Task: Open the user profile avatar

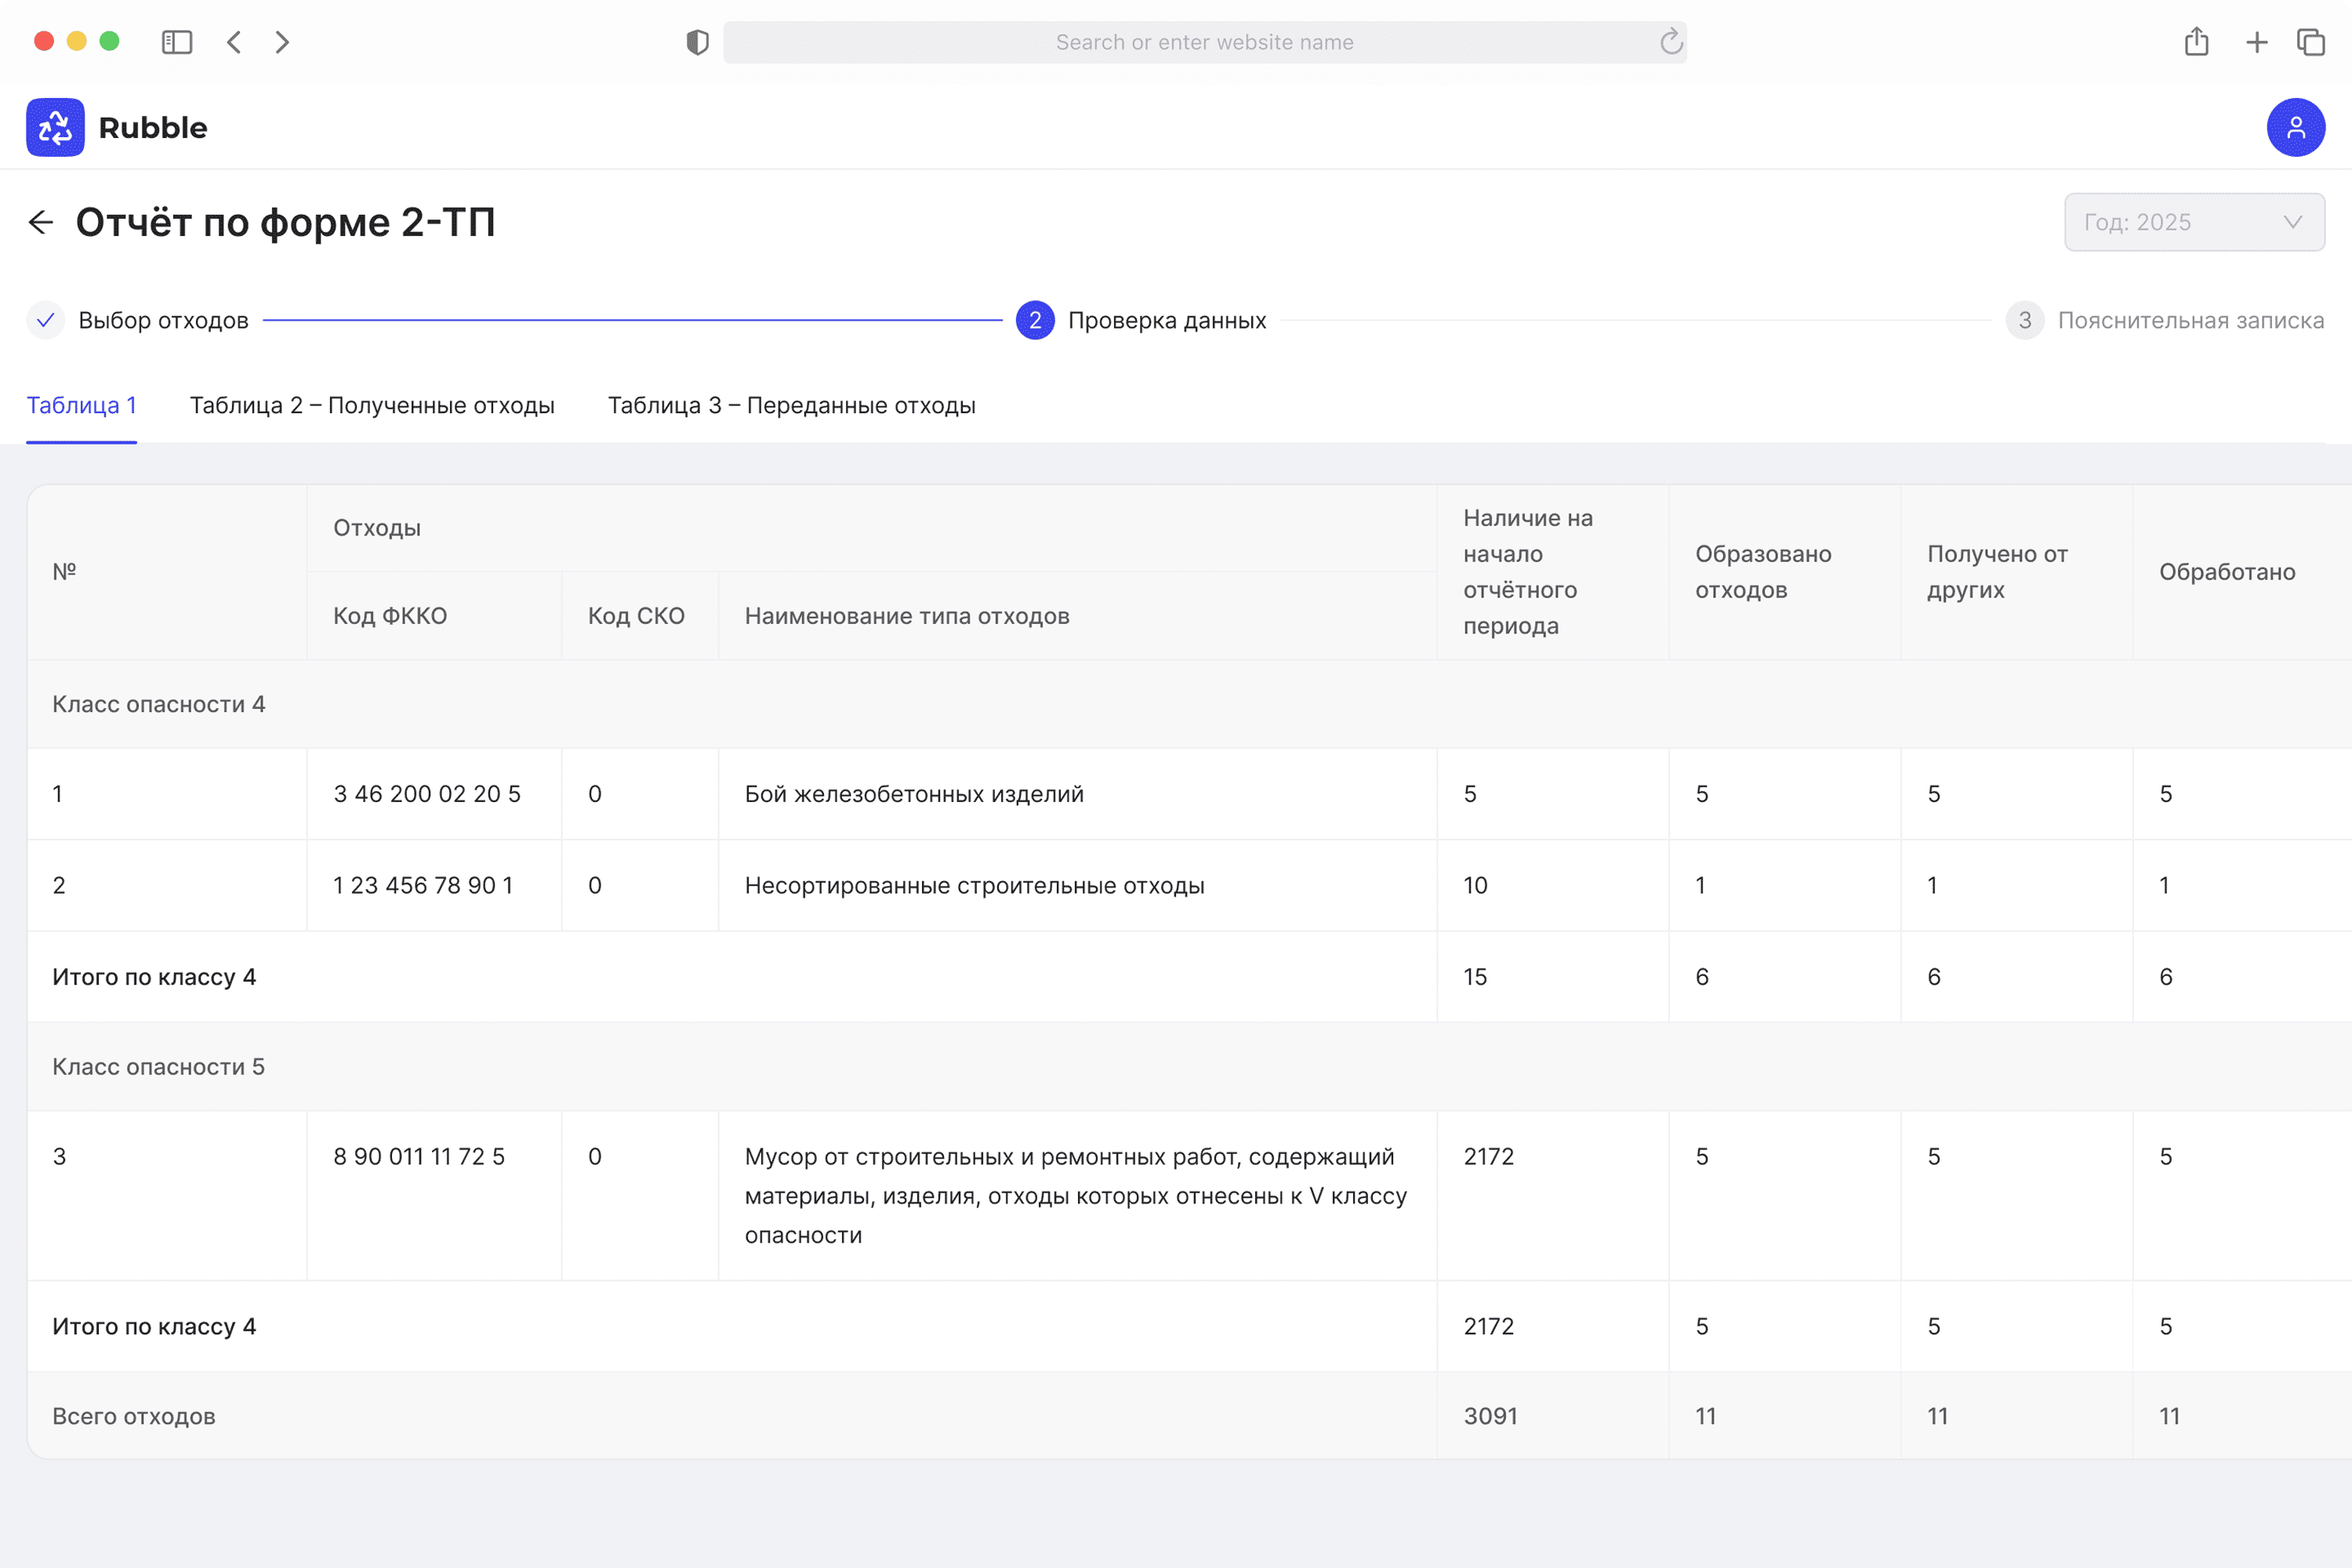Action: 2295,127
